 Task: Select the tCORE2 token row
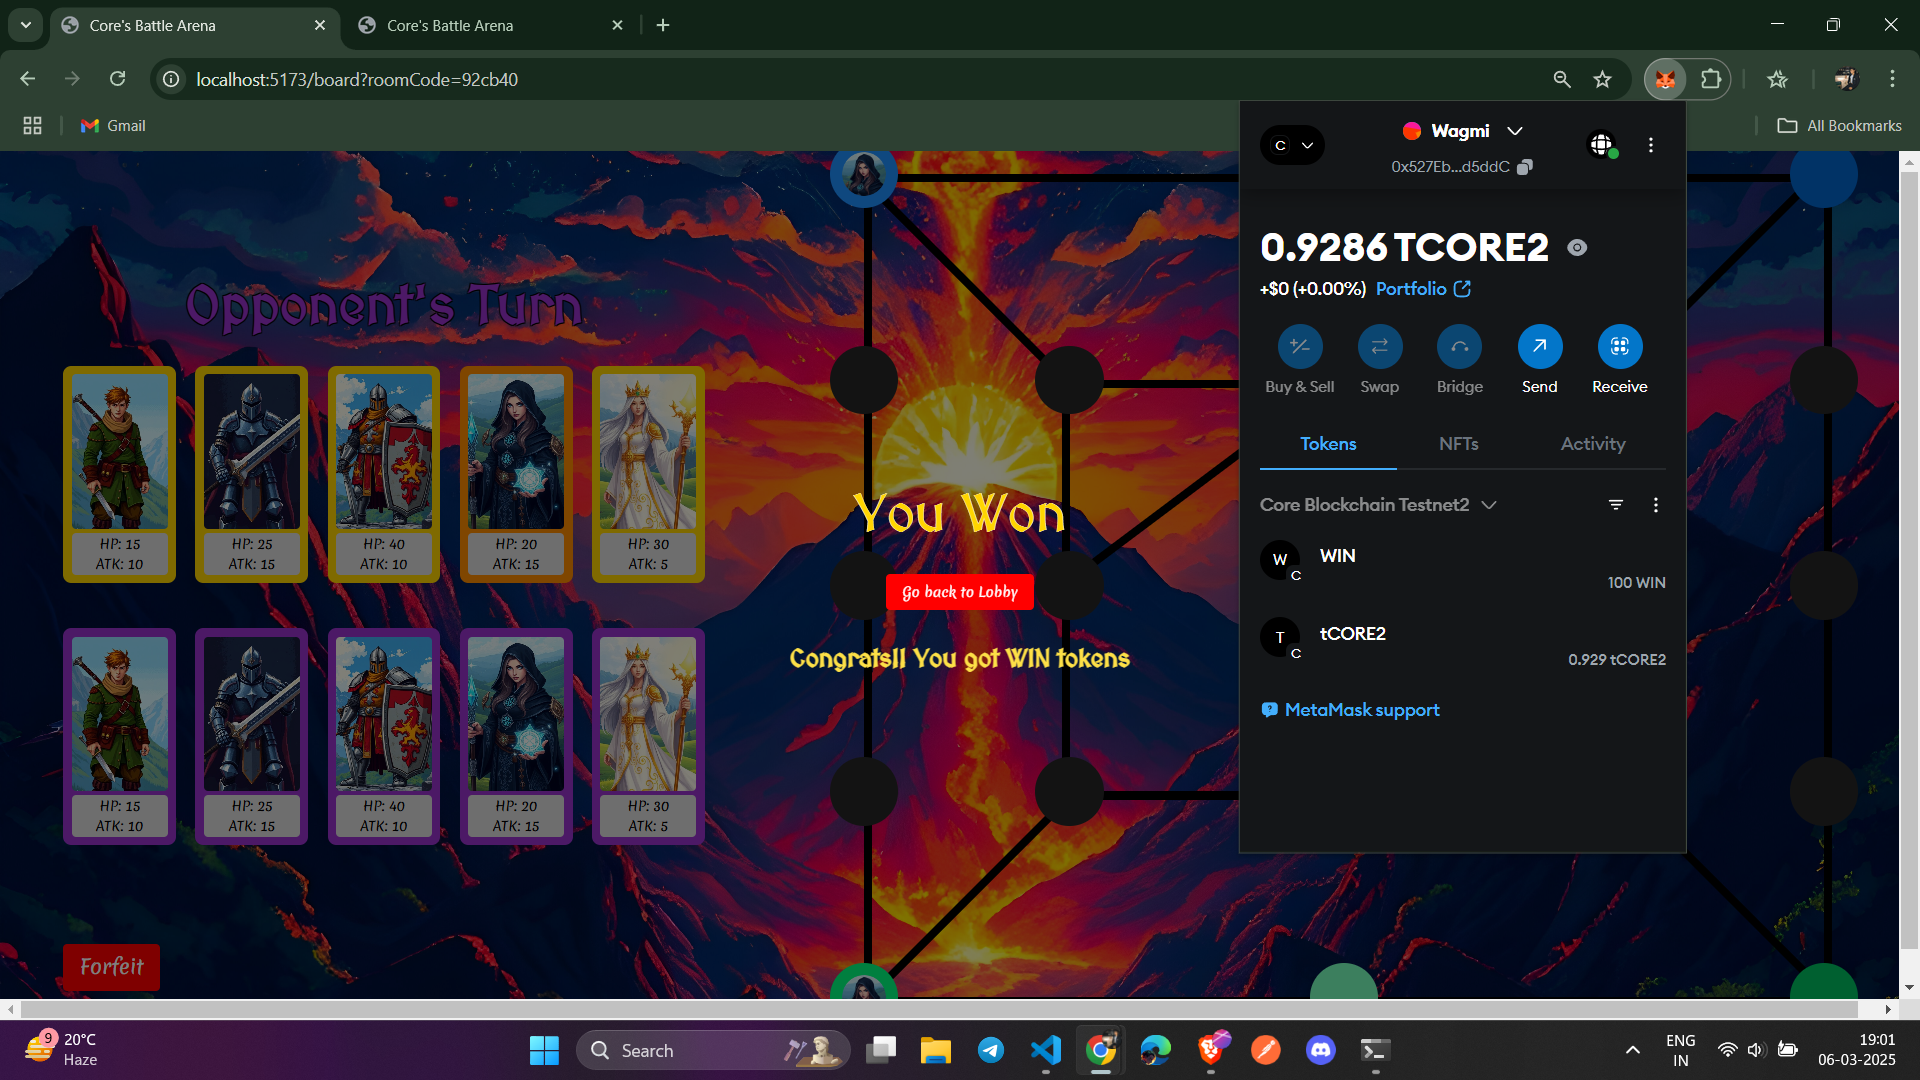coord(1462,645)
